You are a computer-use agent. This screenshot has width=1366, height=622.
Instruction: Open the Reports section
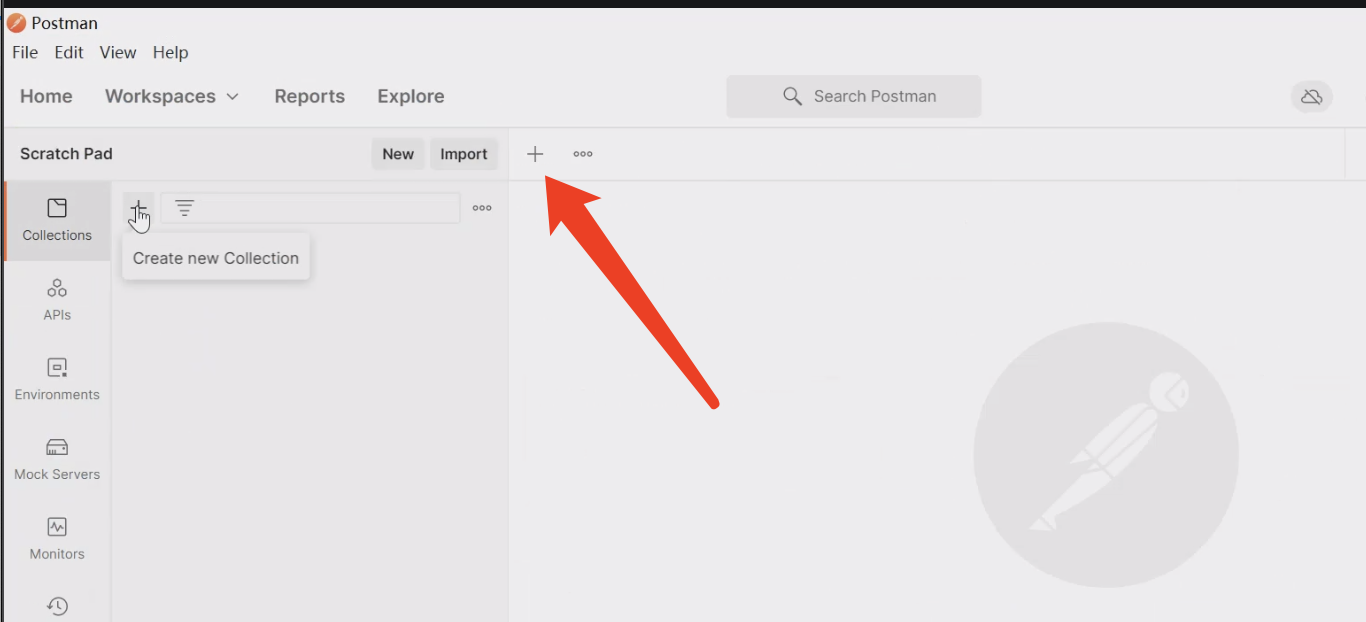point(310,96)
